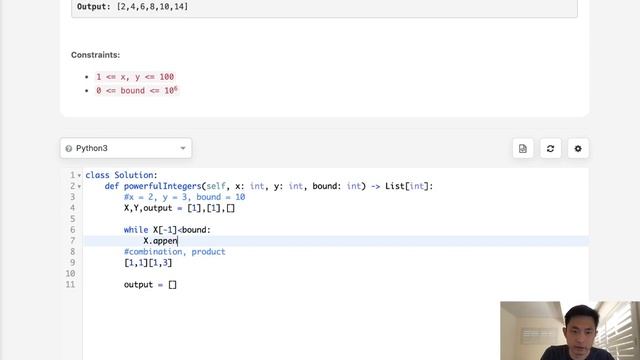Click line number 5 in the gutter

point(72,219)
